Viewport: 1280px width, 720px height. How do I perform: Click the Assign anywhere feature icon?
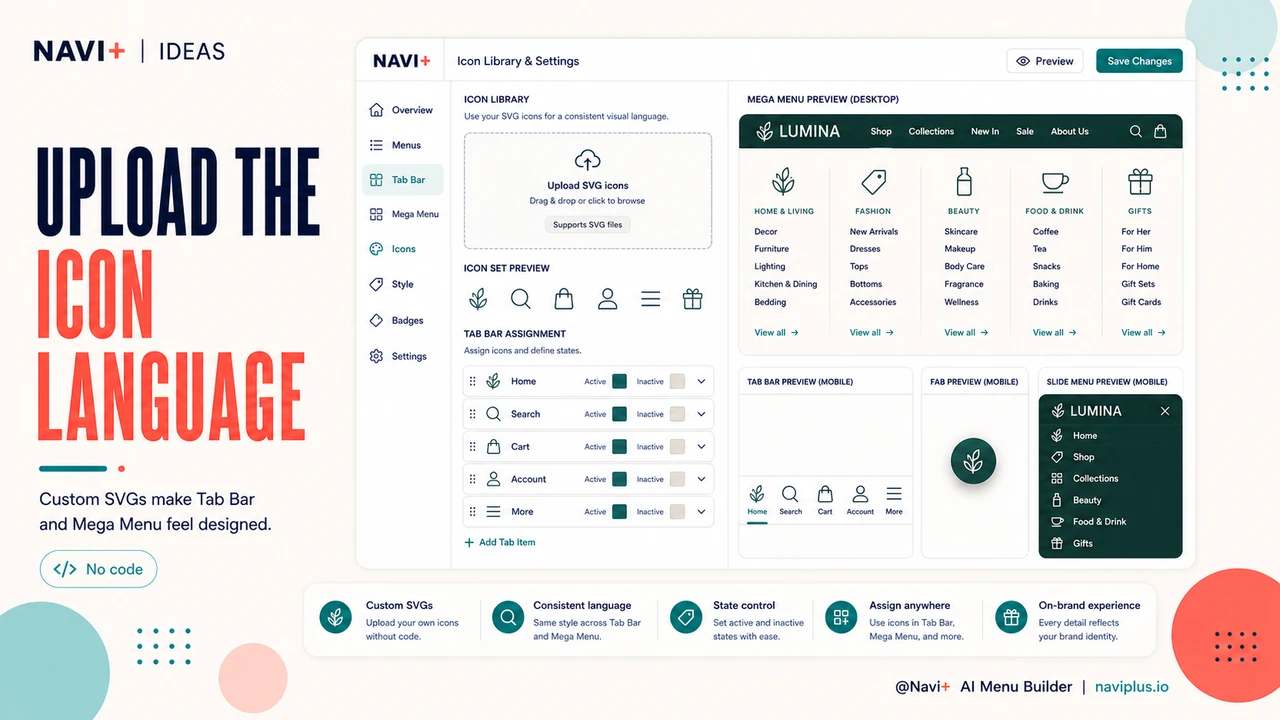coord(841,618)
